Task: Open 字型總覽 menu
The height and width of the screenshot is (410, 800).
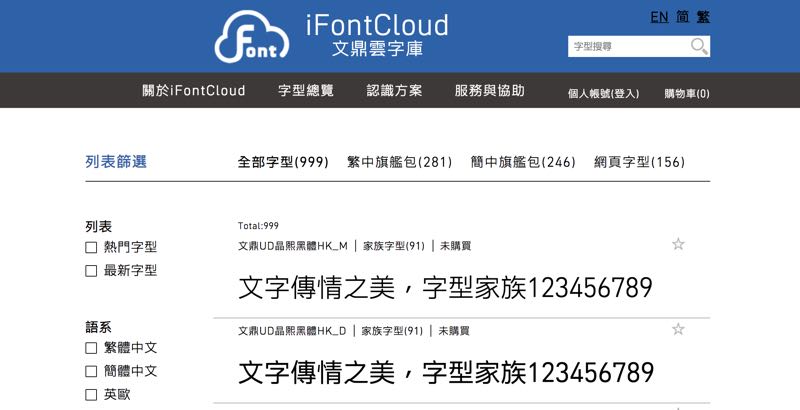Action: (306, 91)
